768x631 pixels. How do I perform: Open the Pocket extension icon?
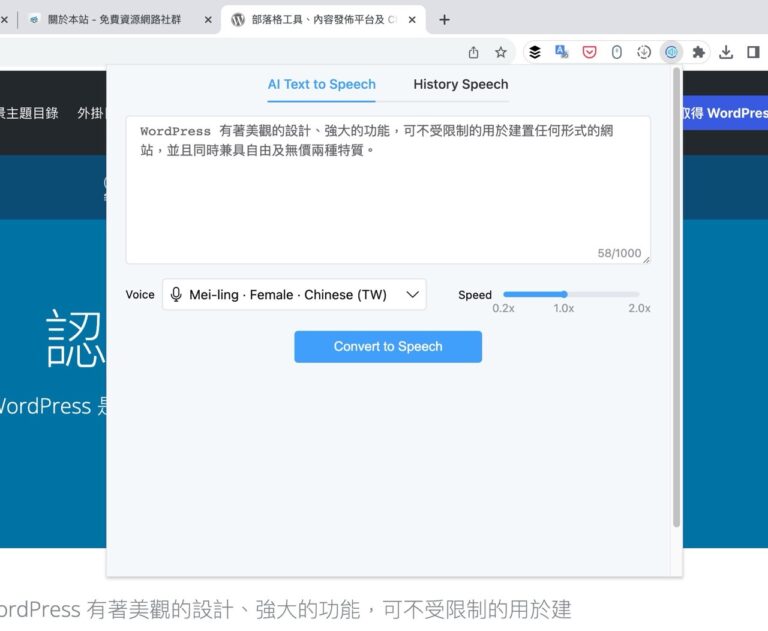coord(589,52)
